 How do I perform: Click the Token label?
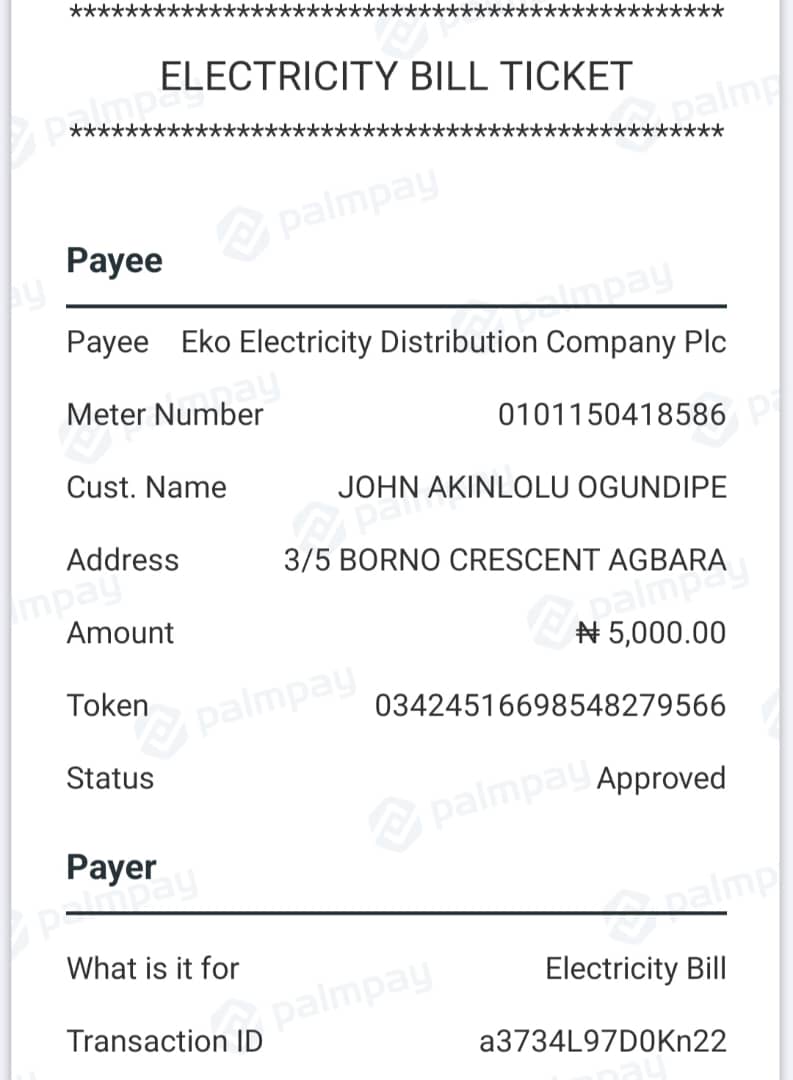pos(107,706)
